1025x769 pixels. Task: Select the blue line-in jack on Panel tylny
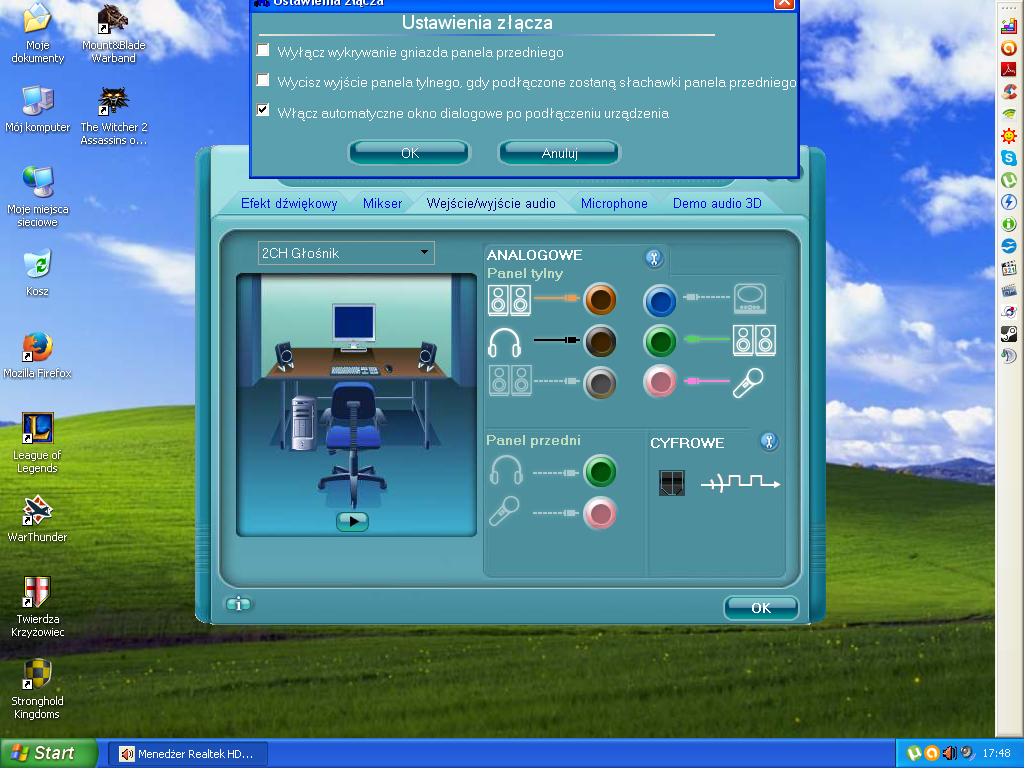coord(659,299)
